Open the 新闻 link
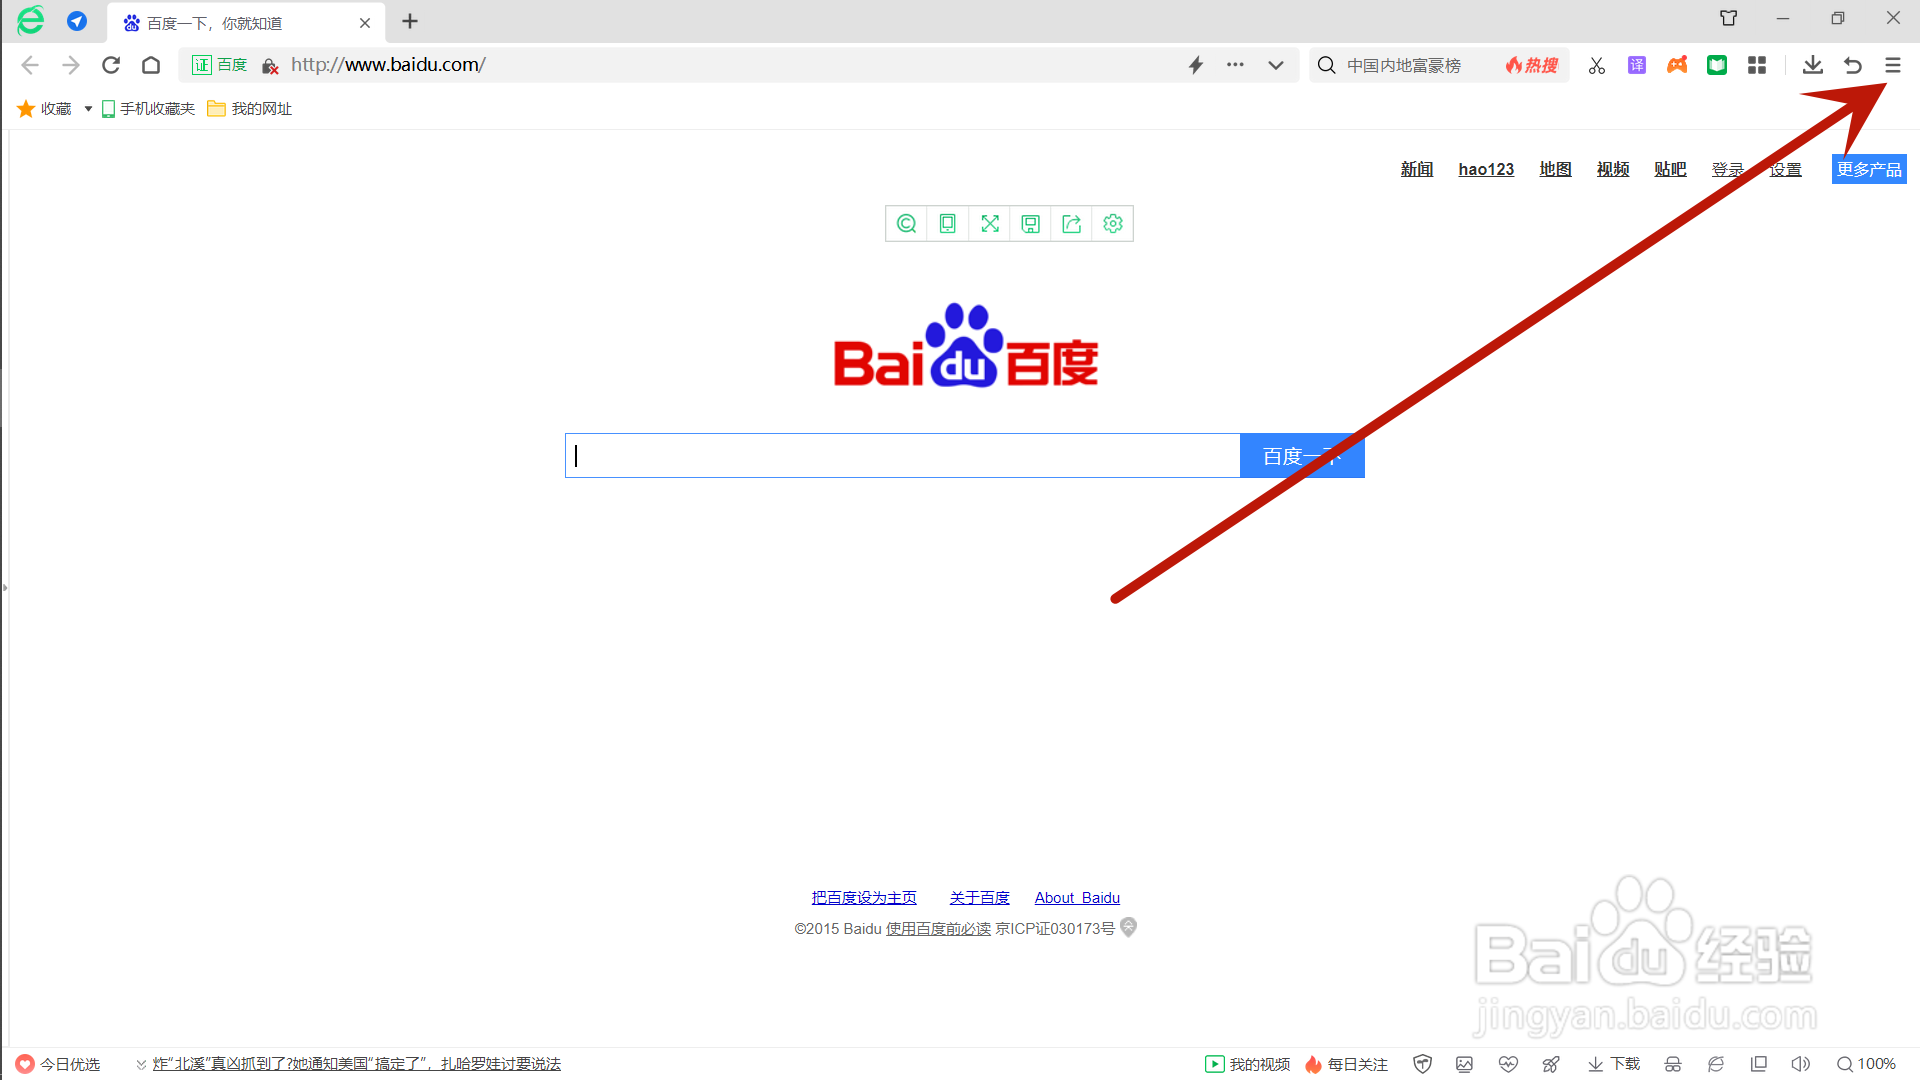Screen dimensions: 1920x1080 coord(1417,169)
